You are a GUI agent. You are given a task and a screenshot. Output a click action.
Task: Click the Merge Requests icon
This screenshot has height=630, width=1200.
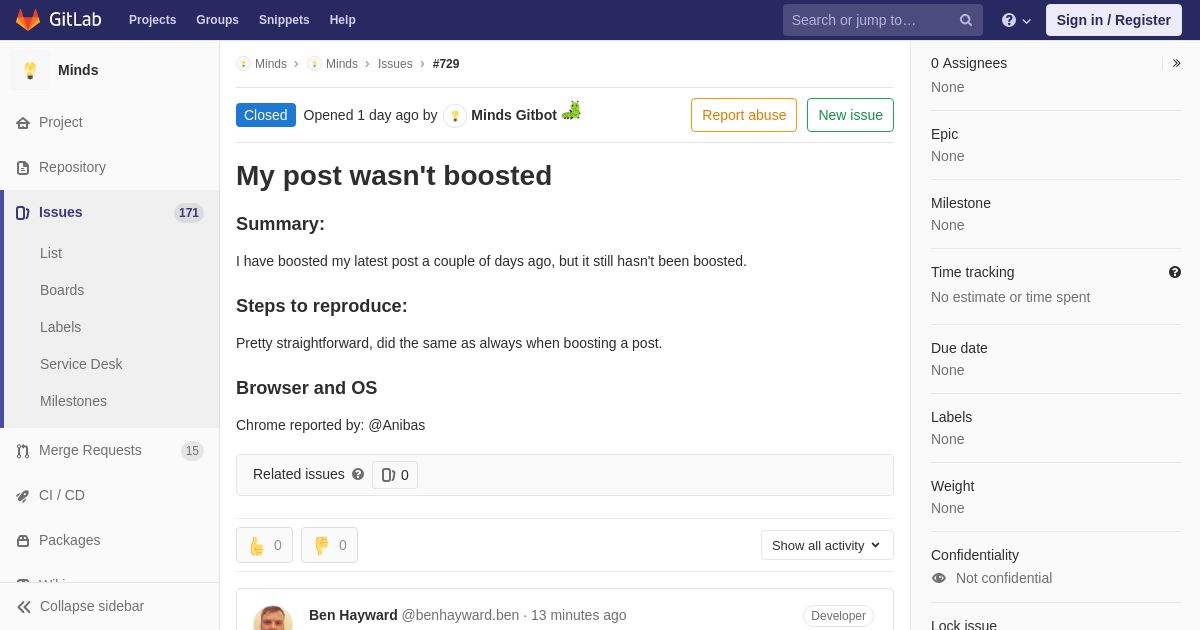[x=23, y=451]
